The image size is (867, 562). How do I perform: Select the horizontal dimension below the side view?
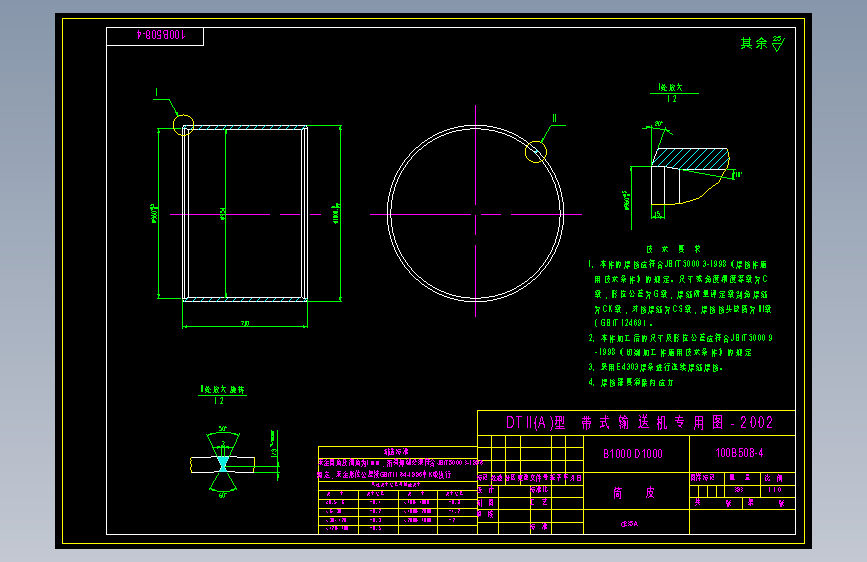(x=245, y=324)
